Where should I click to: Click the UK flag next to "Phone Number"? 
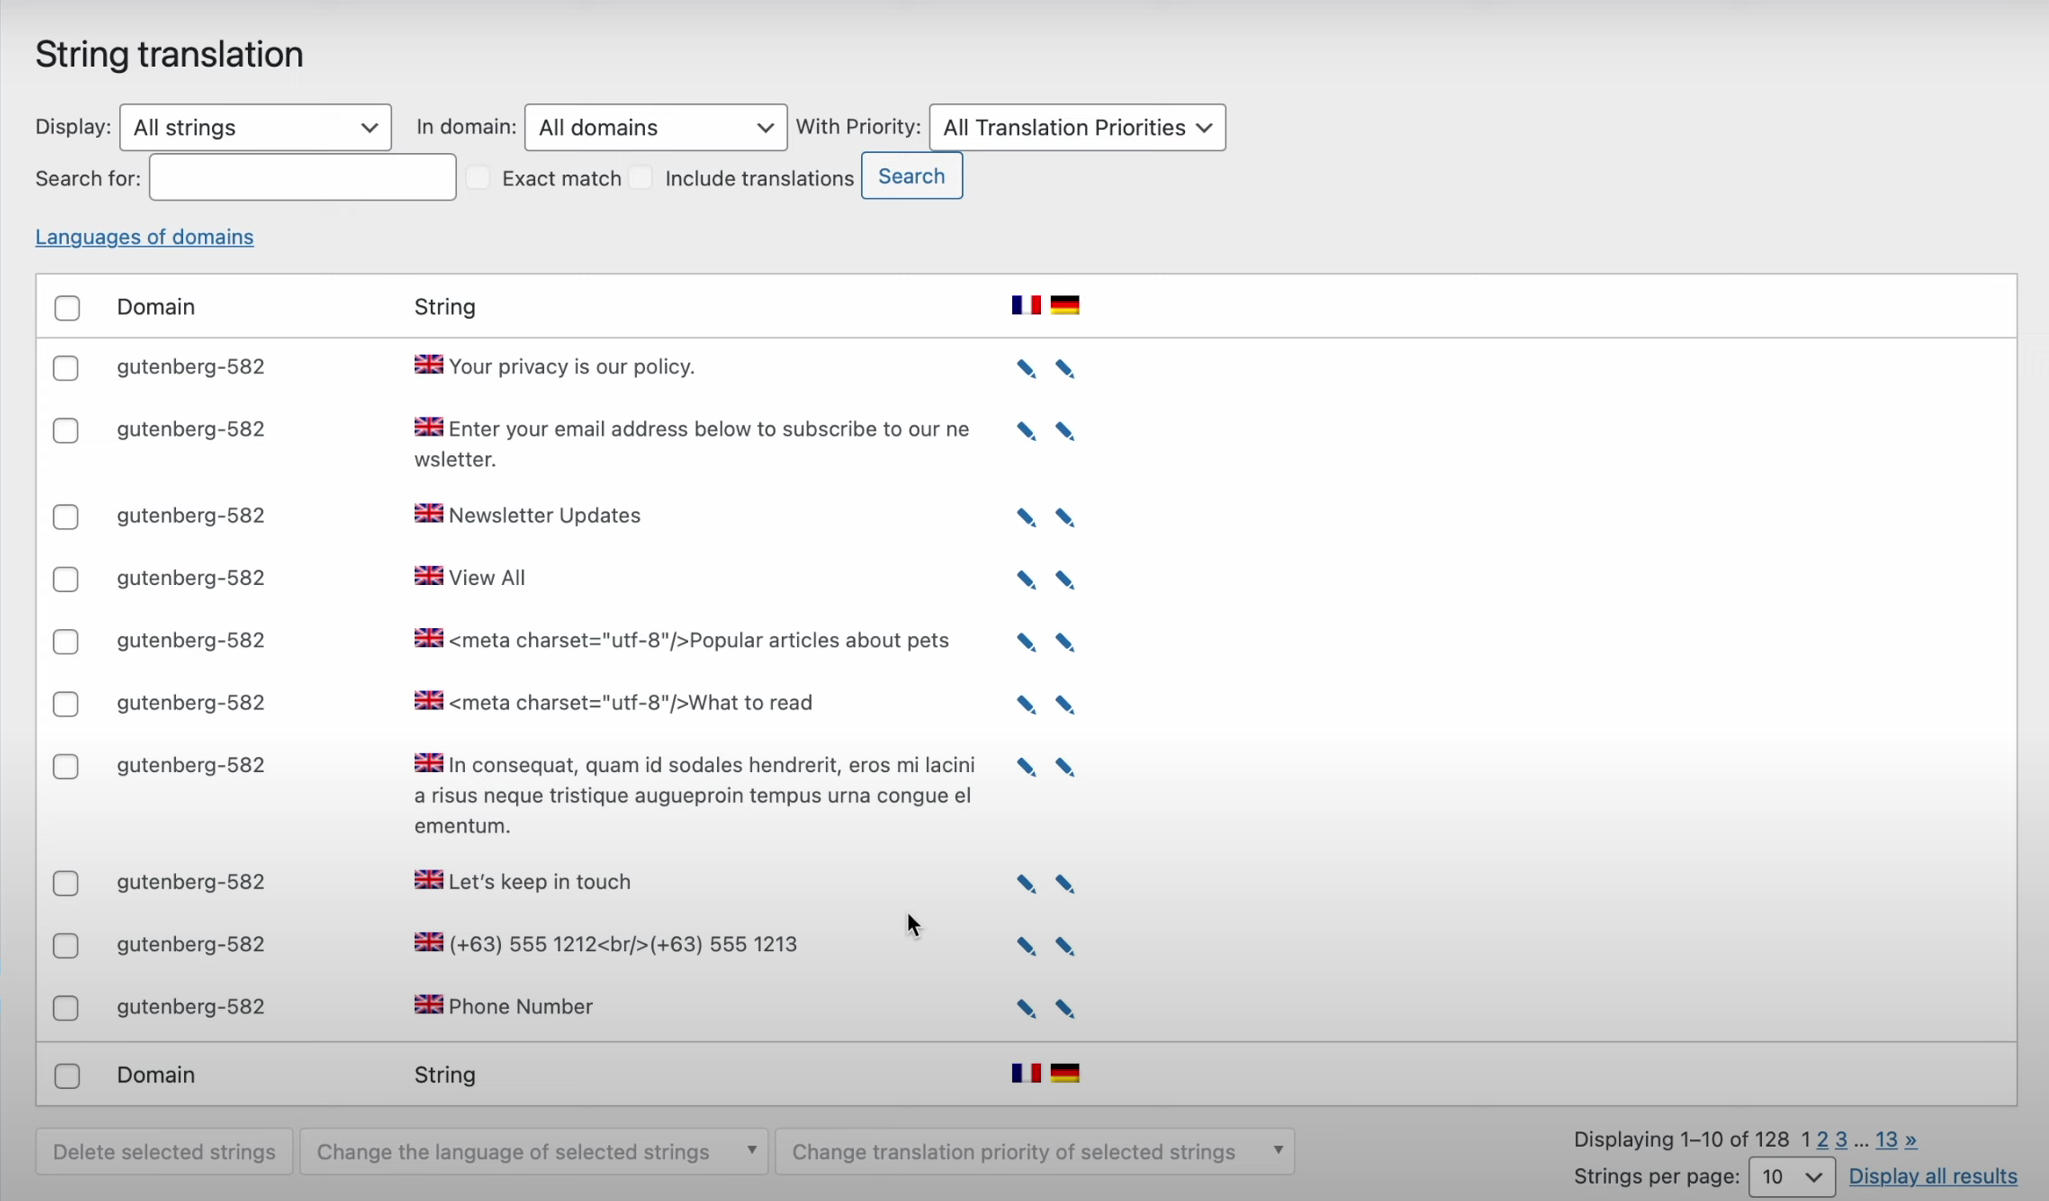427,1004
